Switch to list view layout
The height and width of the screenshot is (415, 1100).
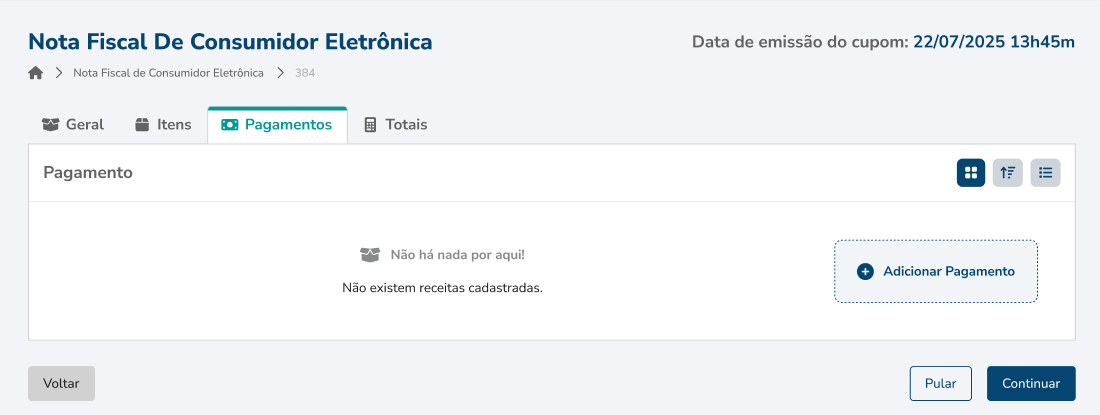[x=1045, y=173]
